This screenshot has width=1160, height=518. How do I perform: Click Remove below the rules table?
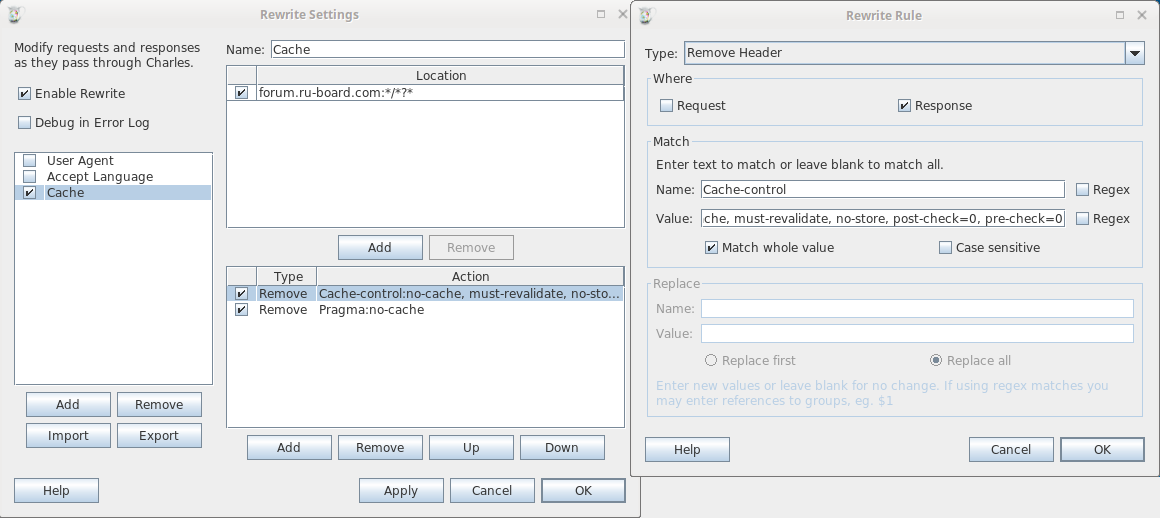point(380,448)
